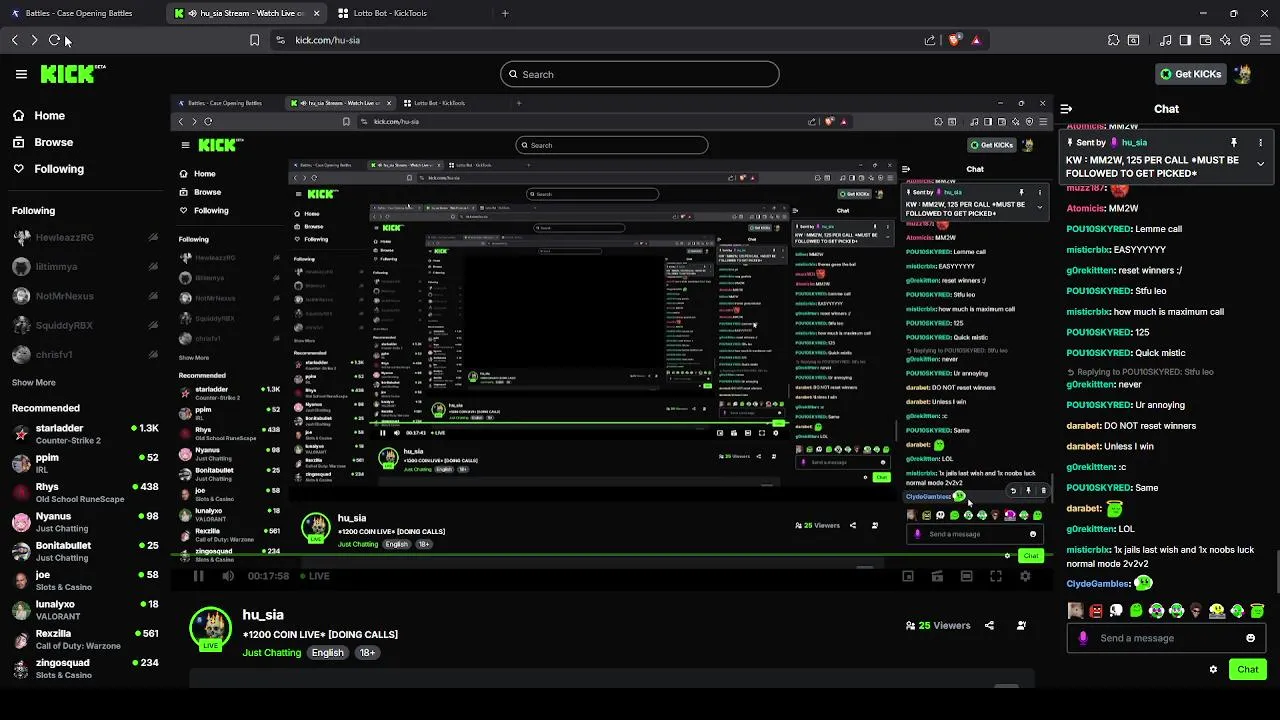The height and width of the screenshot is (720, 1280).
Task: Open the browser share icon
Action: pyautogui.click(x=930, y=40)
